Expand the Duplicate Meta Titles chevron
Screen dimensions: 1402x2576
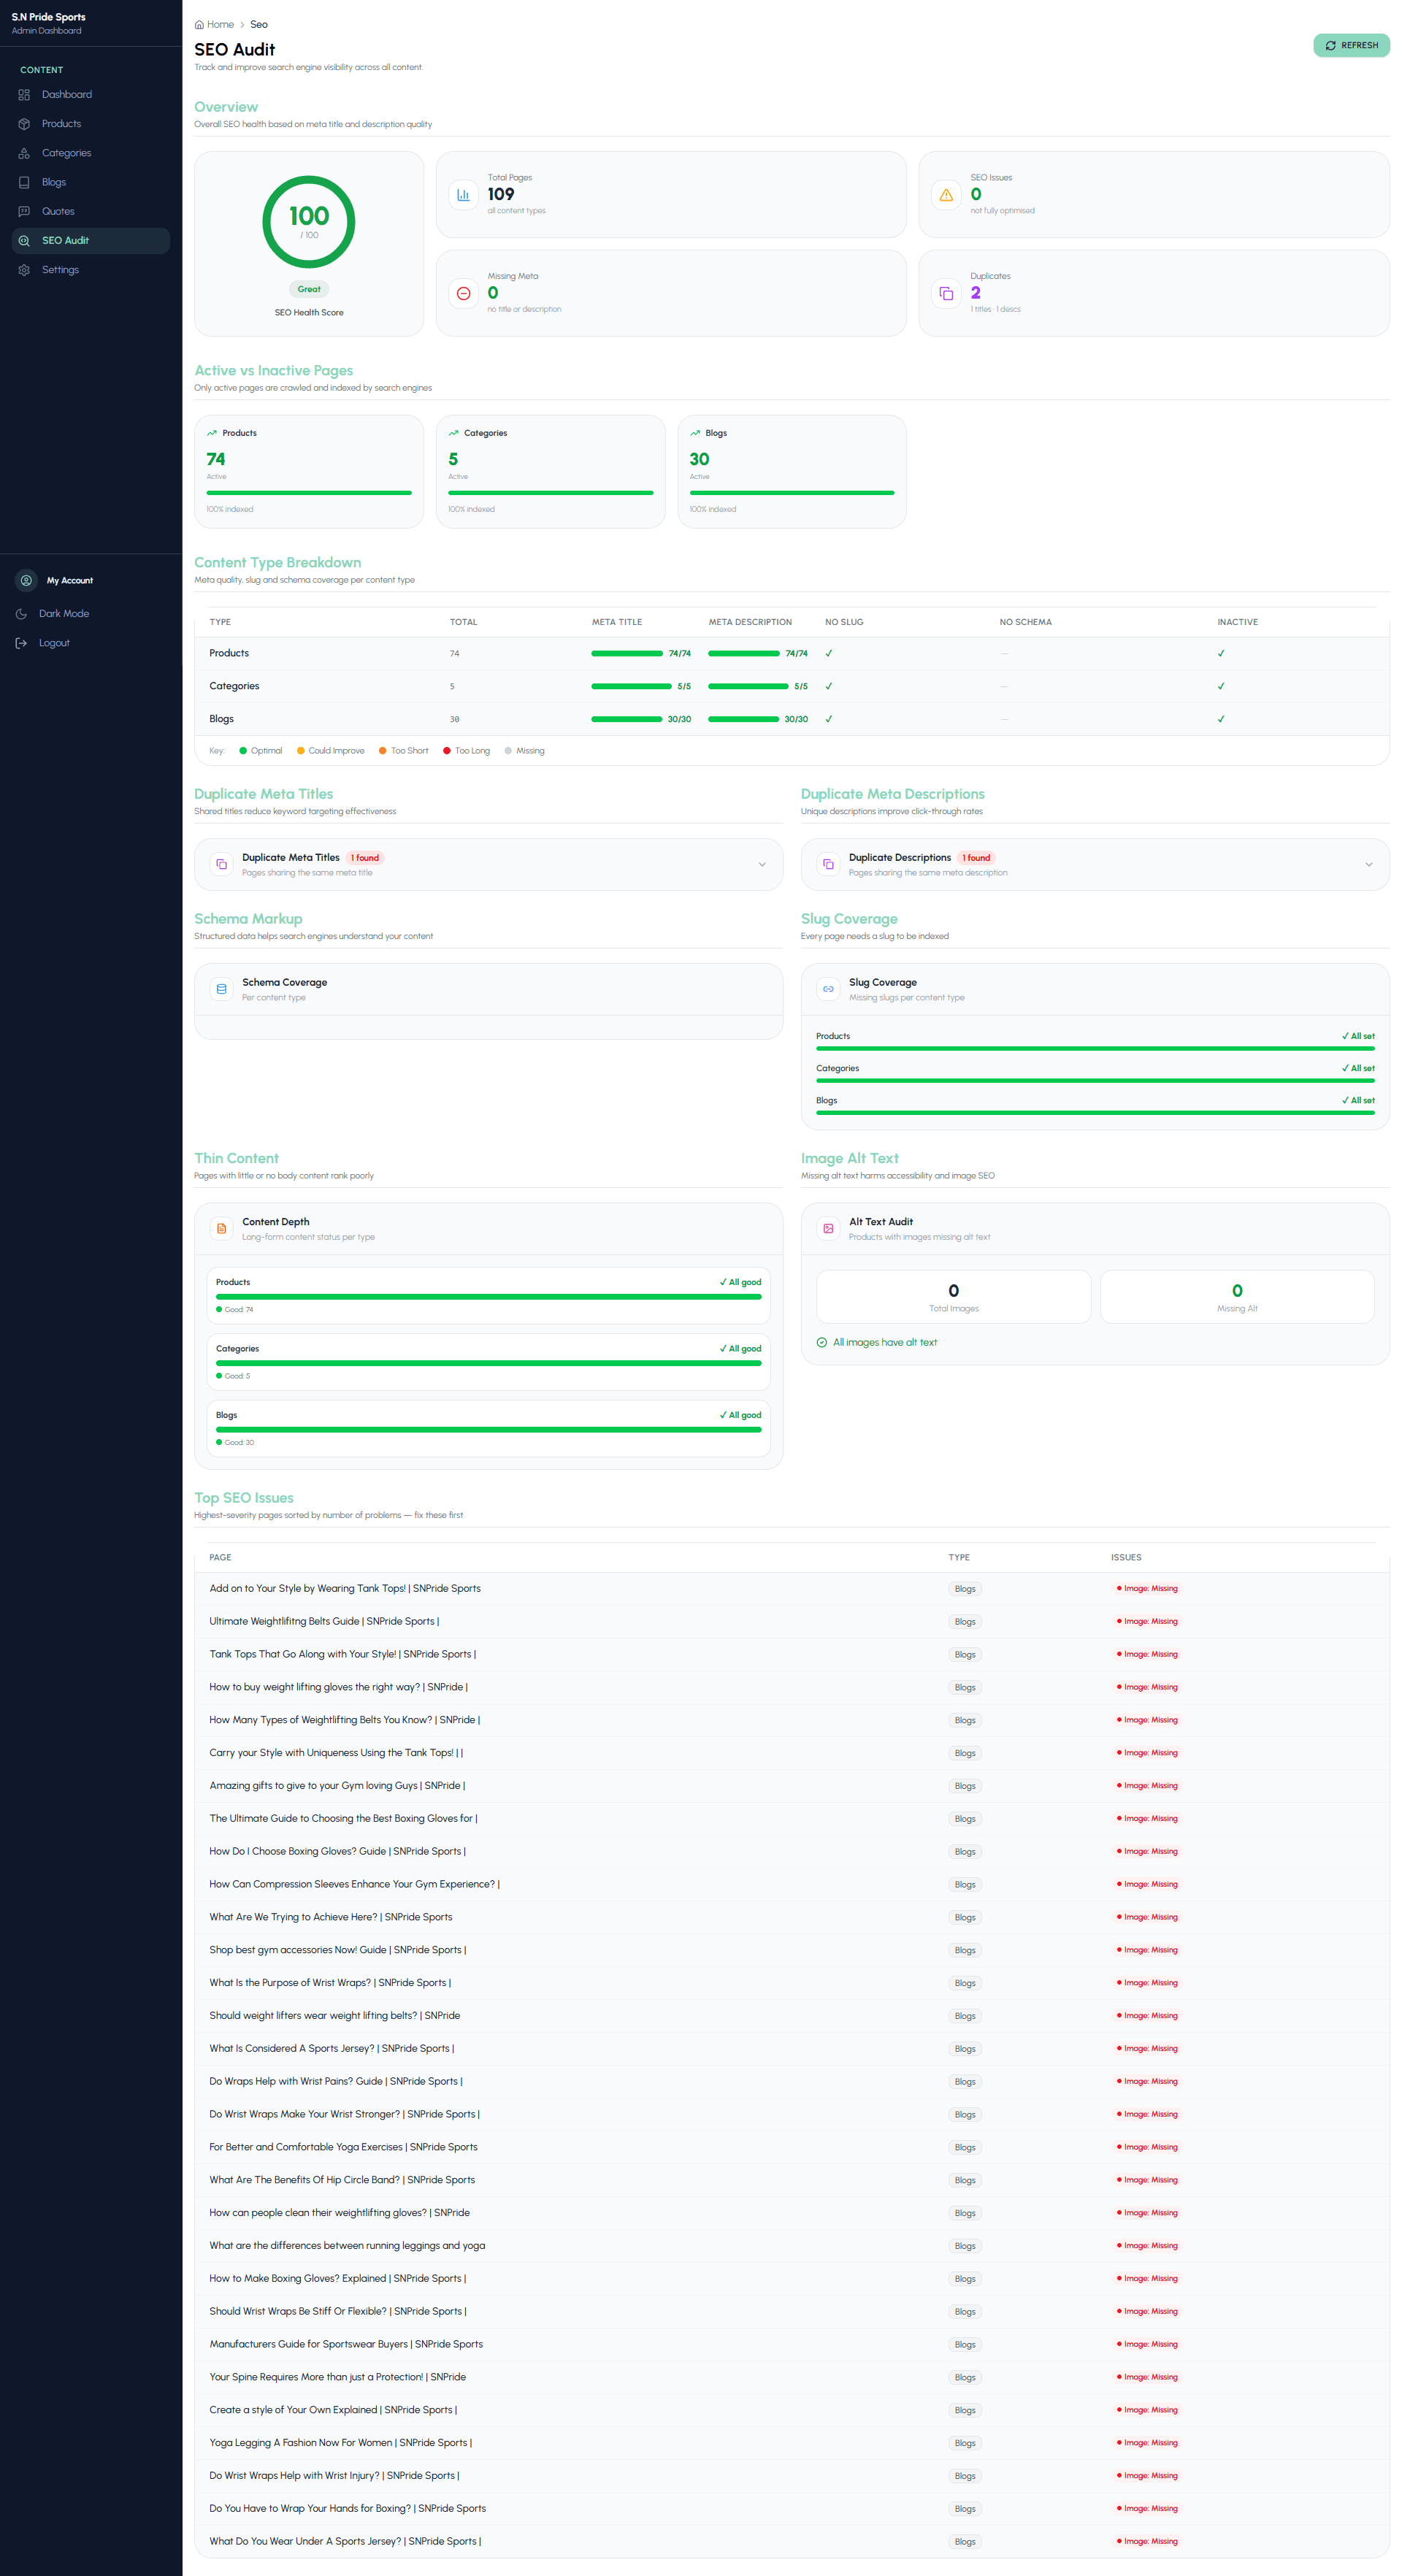tap(762, 864)
